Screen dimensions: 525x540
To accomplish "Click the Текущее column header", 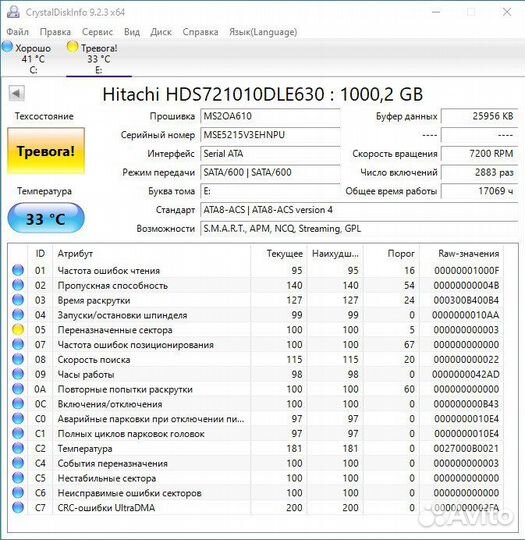I will click(279, 254).
